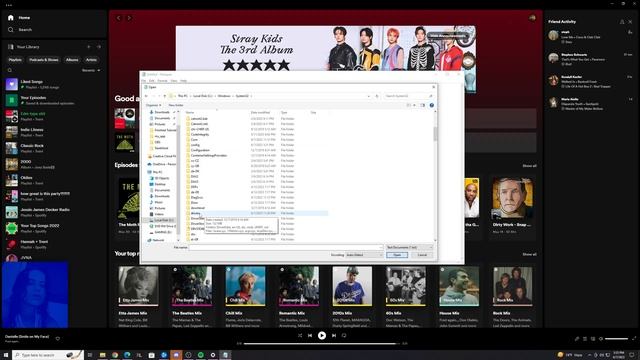The width and height of the screenshot is (640, 360).
Task: Click Show all next to top mixes
Action: [529, 254]
